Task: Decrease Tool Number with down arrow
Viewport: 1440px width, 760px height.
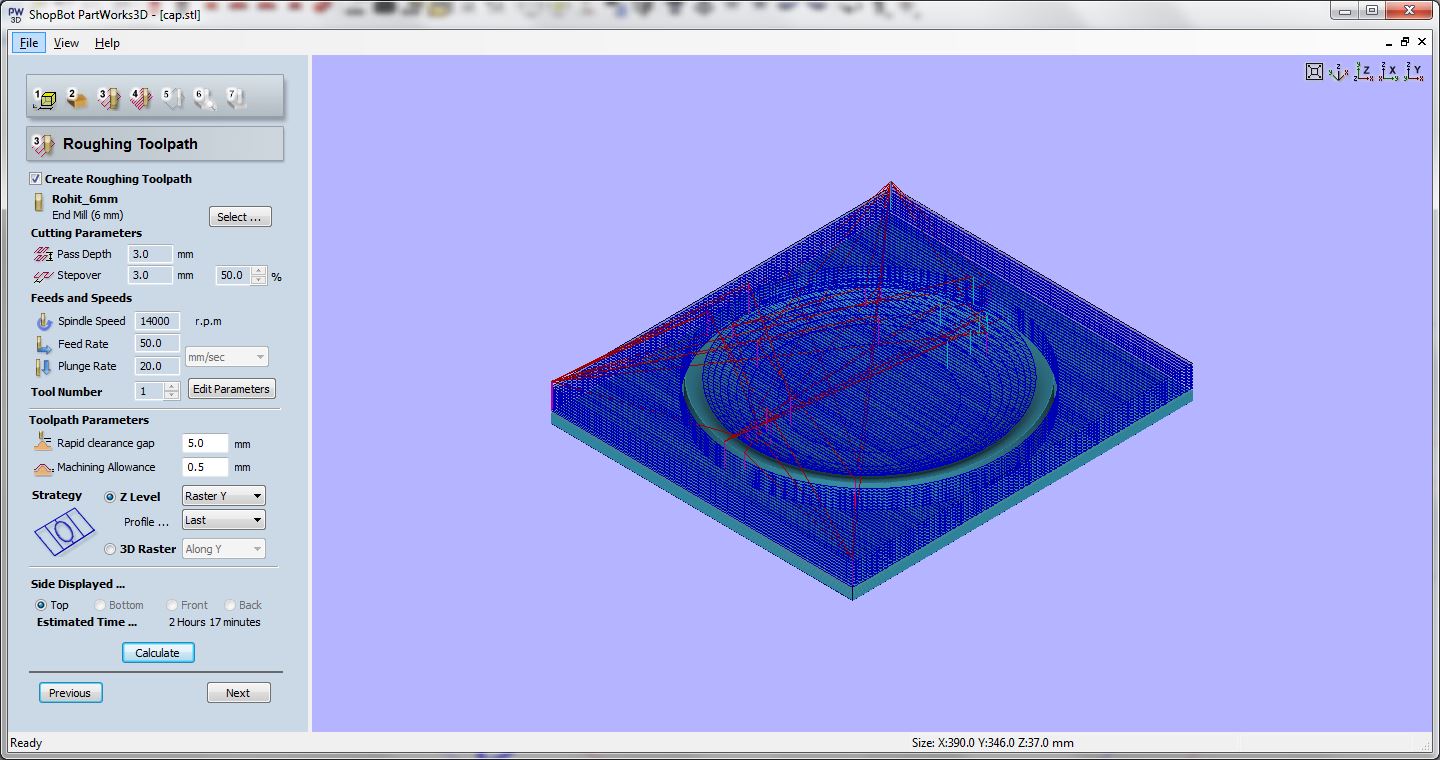Action: [171, 396]
